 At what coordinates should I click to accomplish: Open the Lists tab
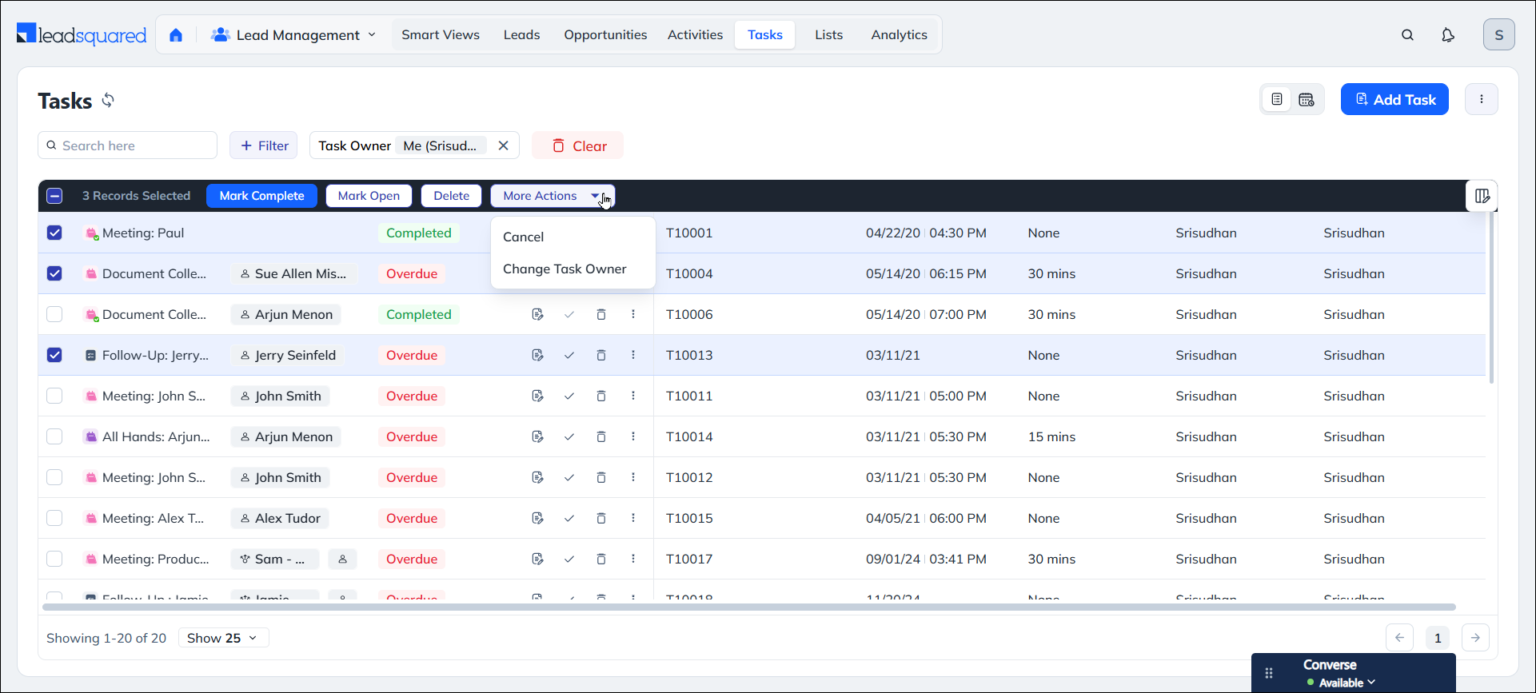(x=828, y=35)
